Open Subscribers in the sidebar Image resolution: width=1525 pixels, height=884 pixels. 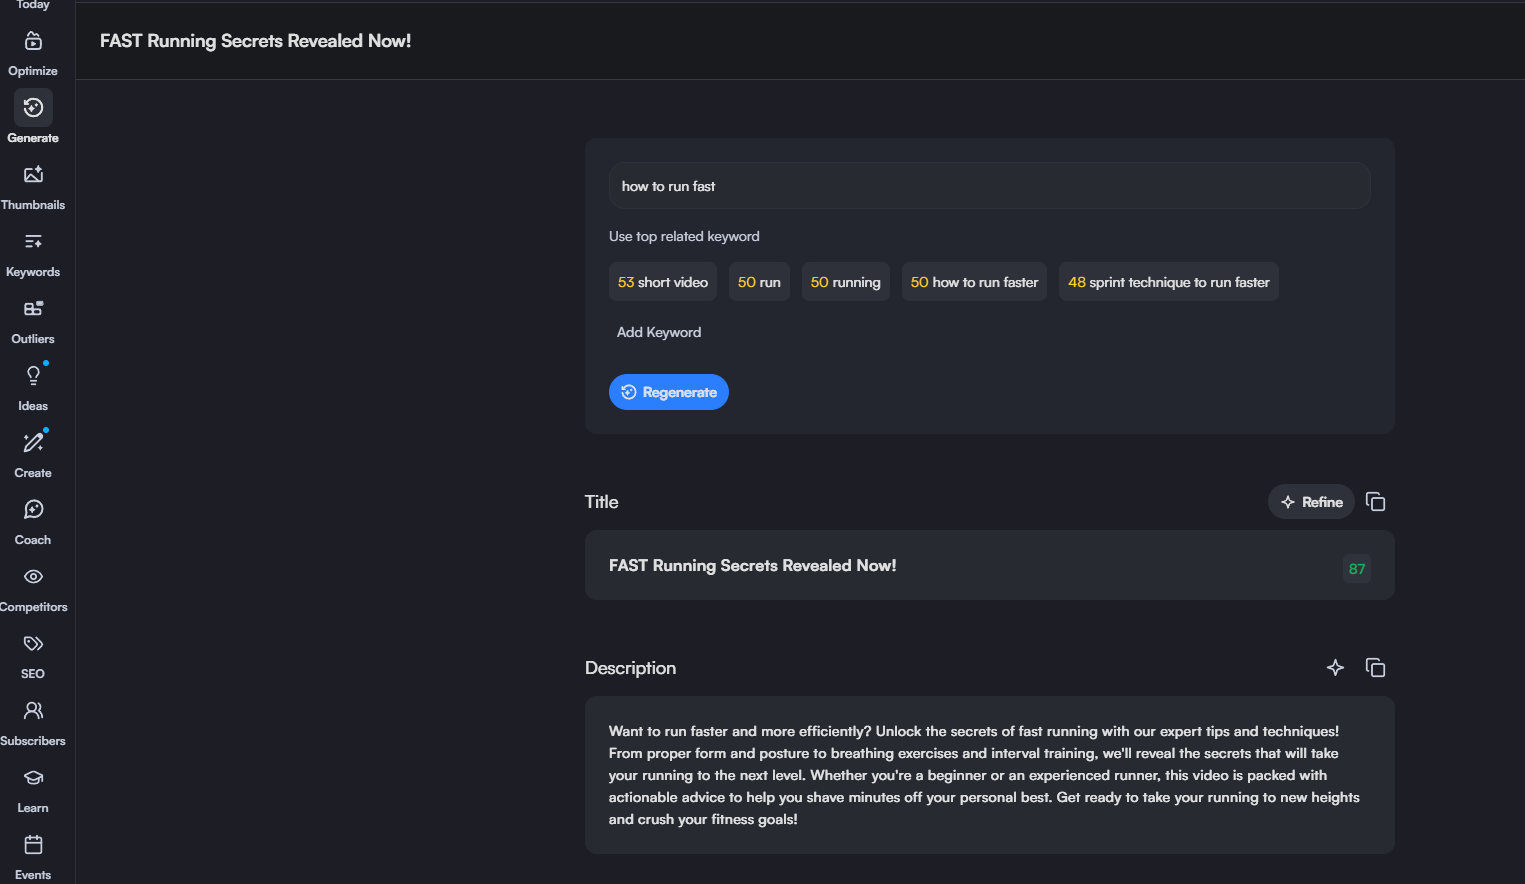33,711
